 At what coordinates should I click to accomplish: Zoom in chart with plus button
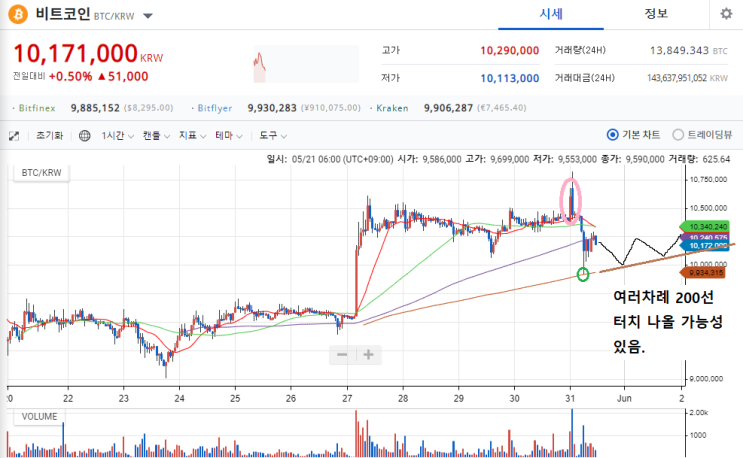click(x=368, y=355)
